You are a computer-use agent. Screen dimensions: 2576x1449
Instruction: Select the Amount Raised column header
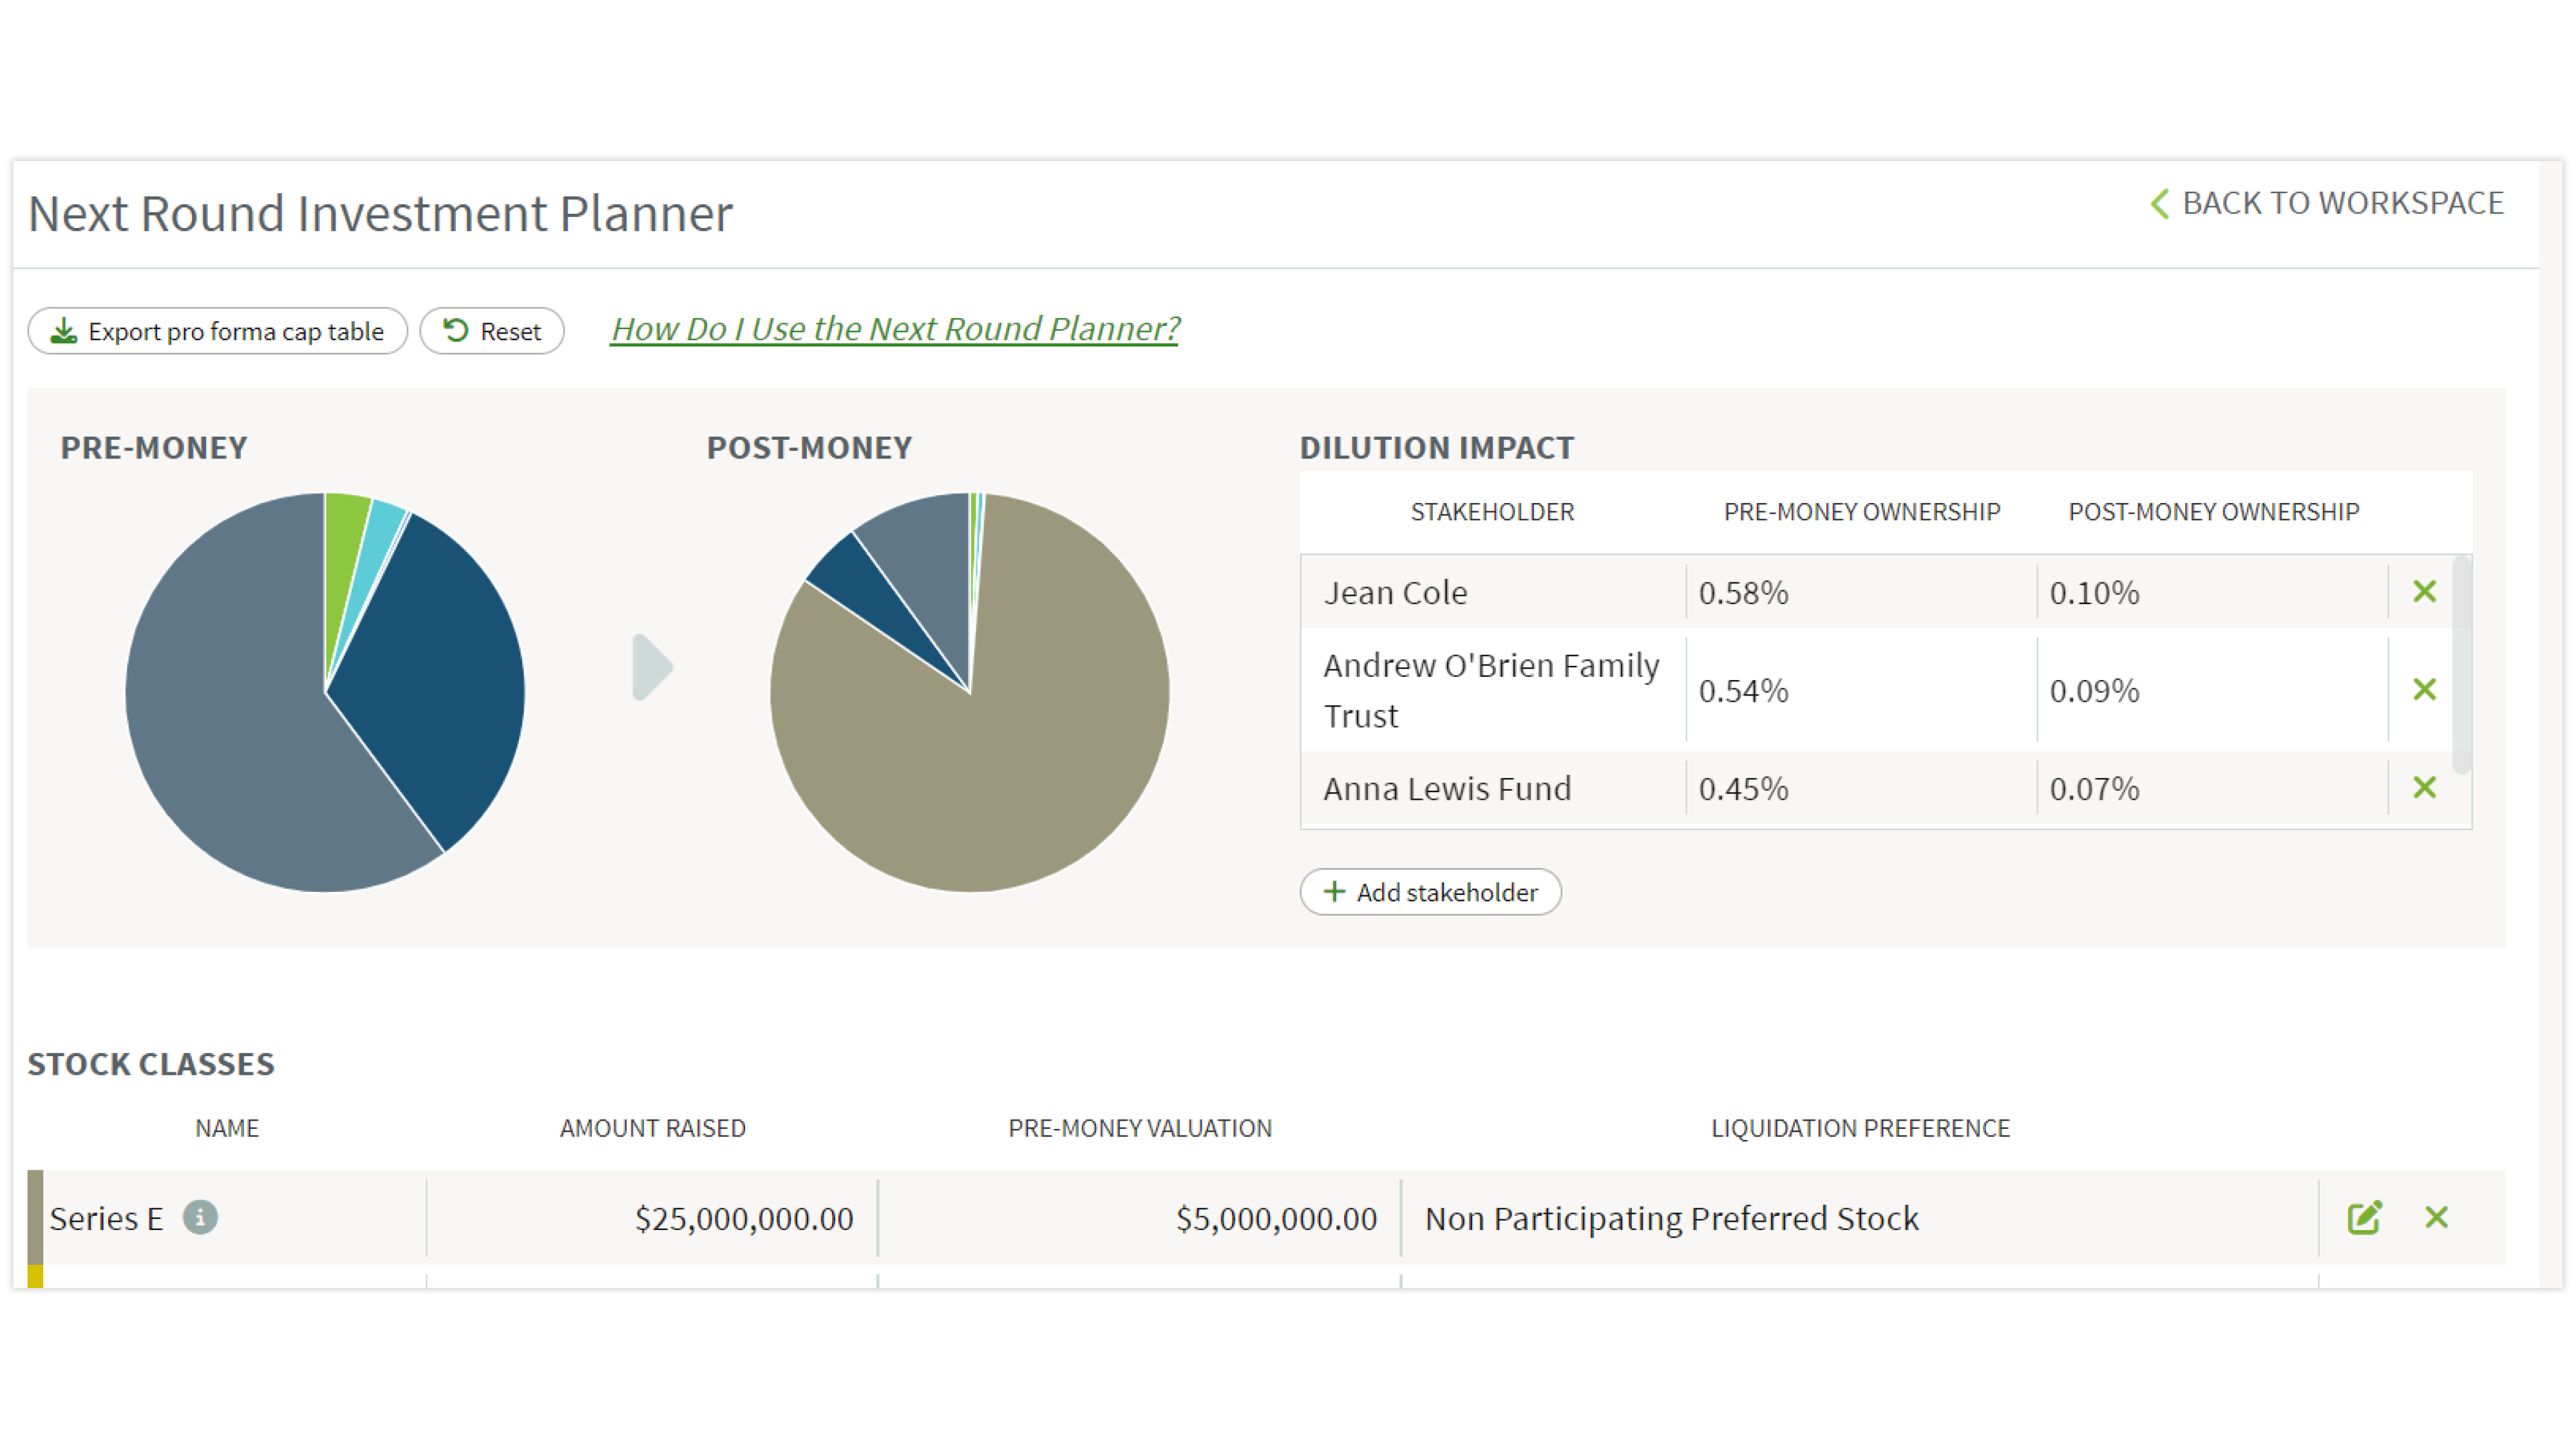tap(652, 1128)
